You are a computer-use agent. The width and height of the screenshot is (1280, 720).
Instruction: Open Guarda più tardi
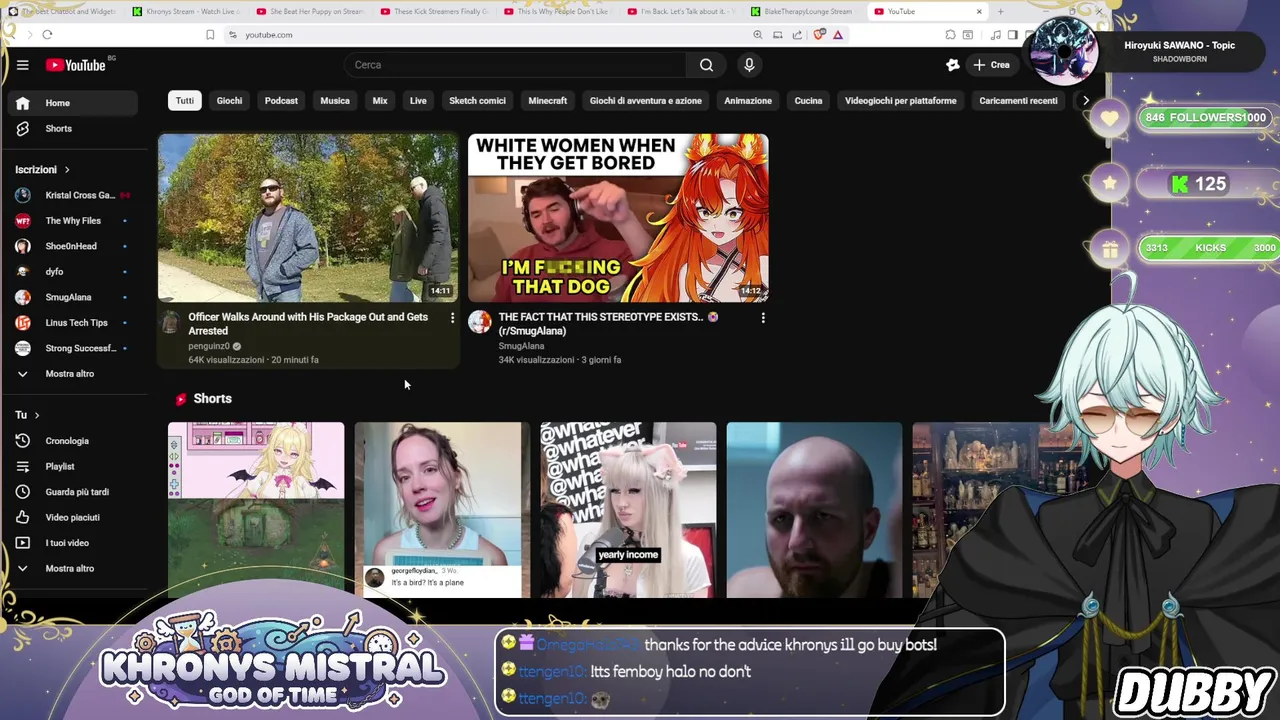click(x=72, y=492)
